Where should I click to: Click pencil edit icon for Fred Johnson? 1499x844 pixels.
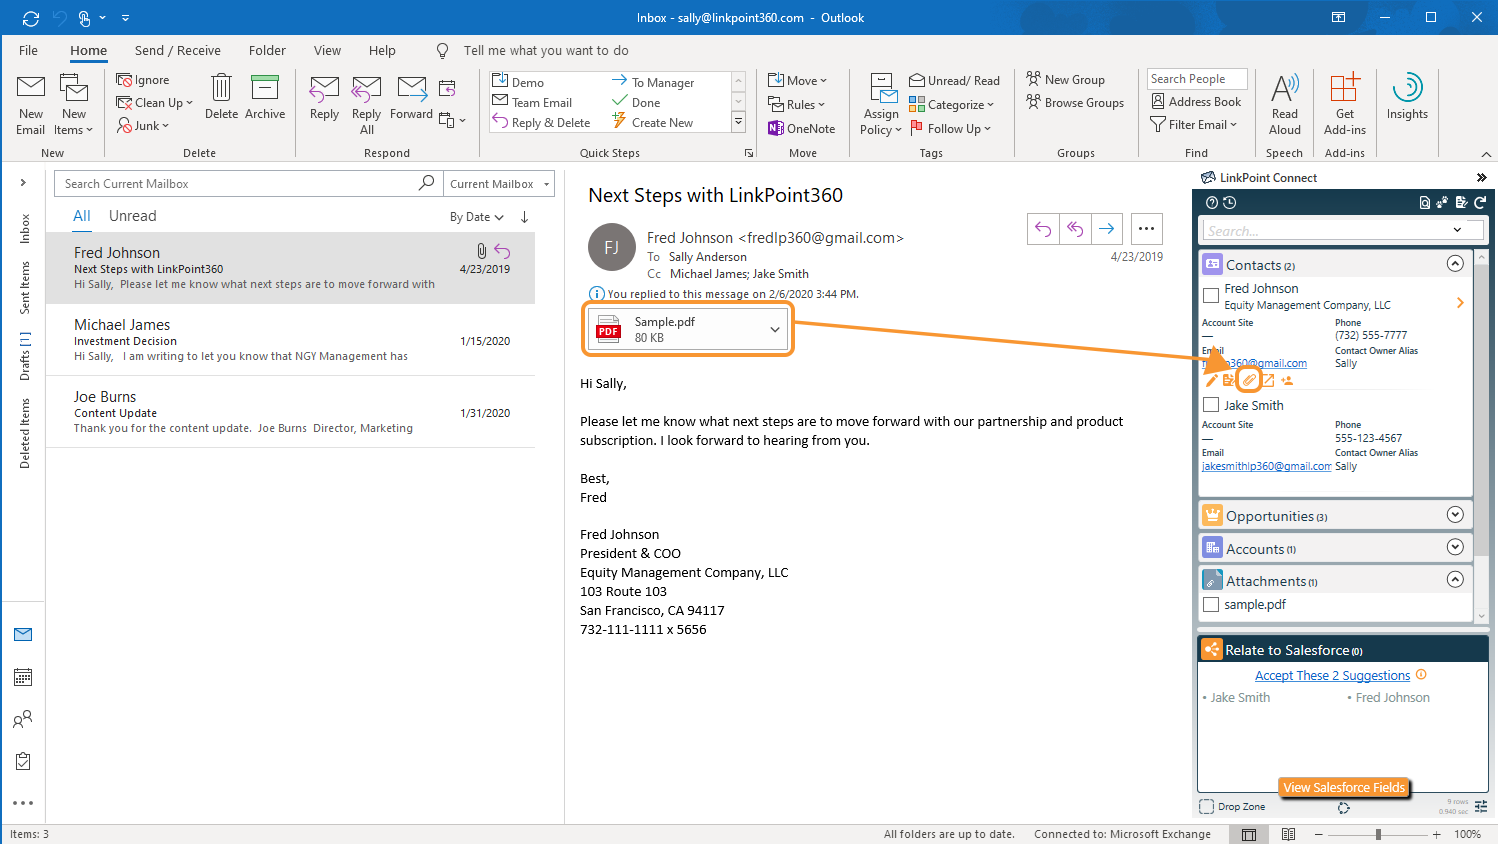[1211, 380]
